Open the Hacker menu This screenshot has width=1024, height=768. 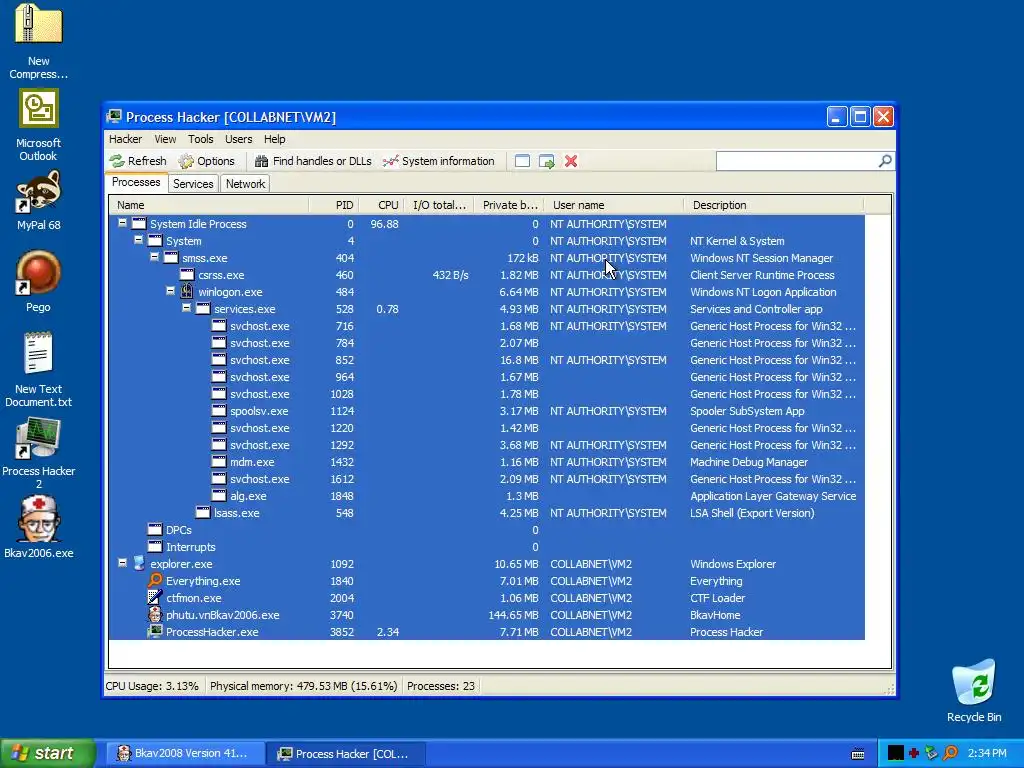[125, 139]
